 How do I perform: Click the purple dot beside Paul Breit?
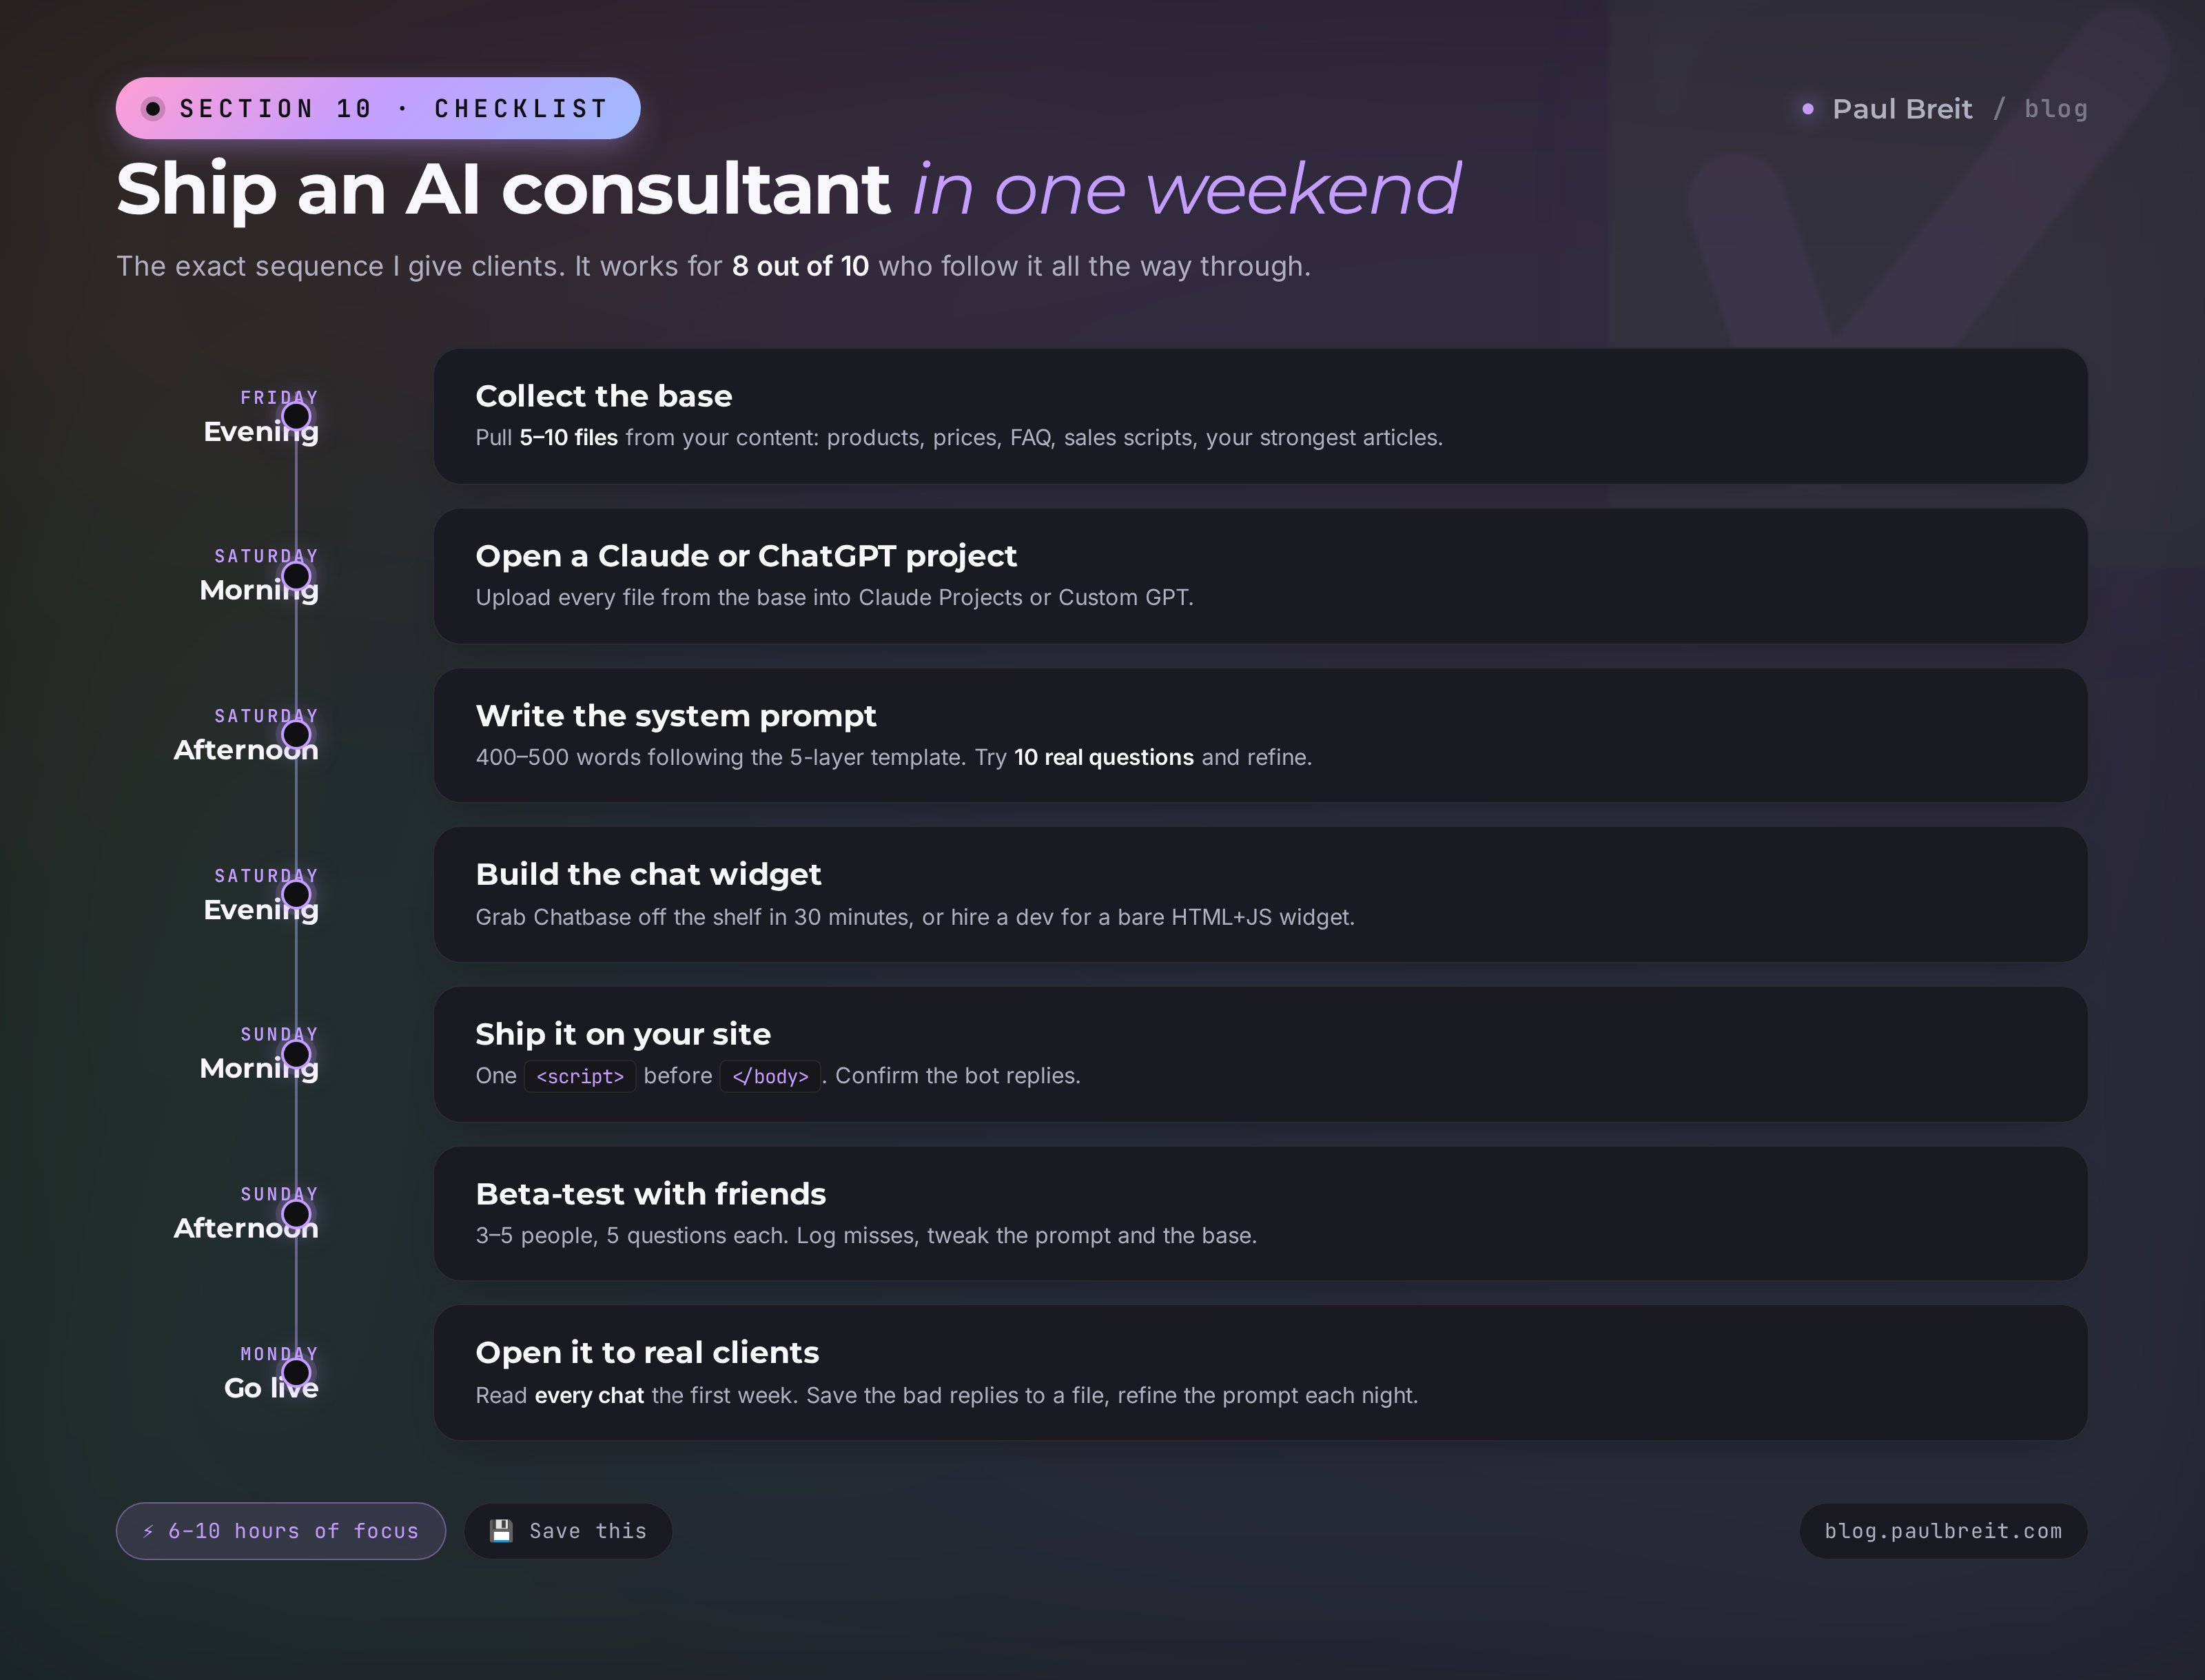(1808, 108)
